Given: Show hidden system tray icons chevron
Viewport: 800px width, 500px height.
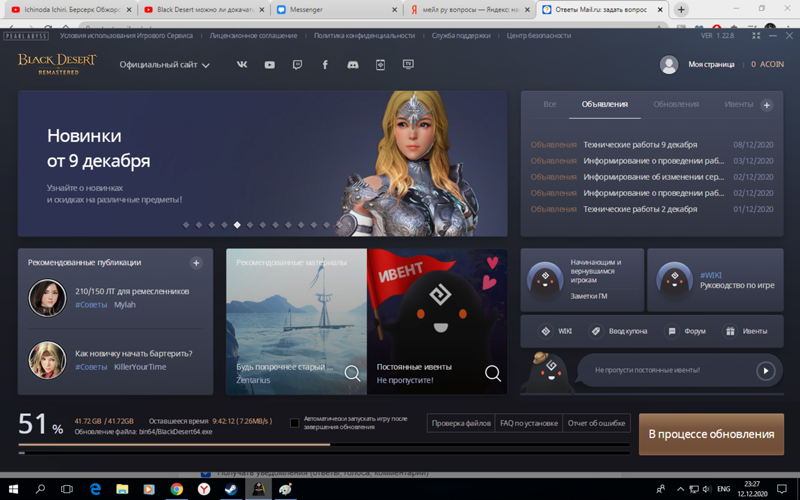Looking at the screenshot, I should click(x=680, y=489).
